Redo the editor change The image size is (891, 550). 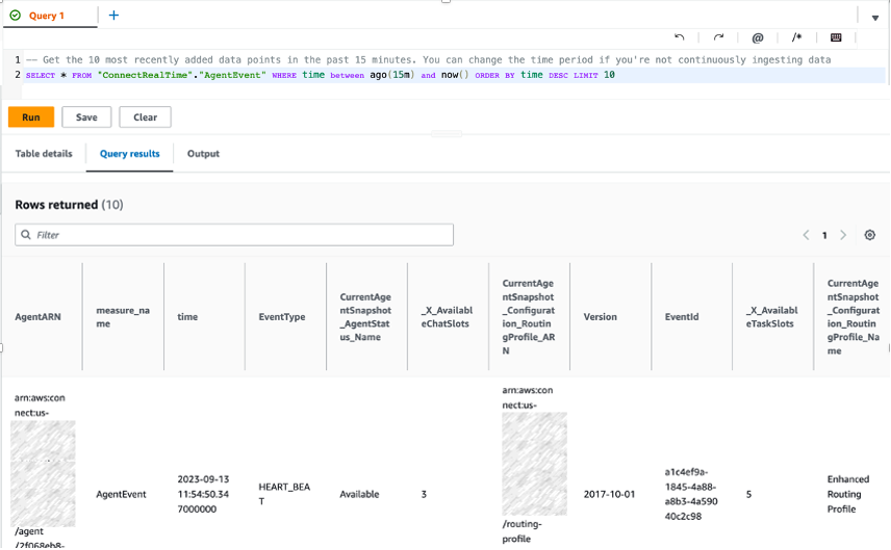(718, 38)
